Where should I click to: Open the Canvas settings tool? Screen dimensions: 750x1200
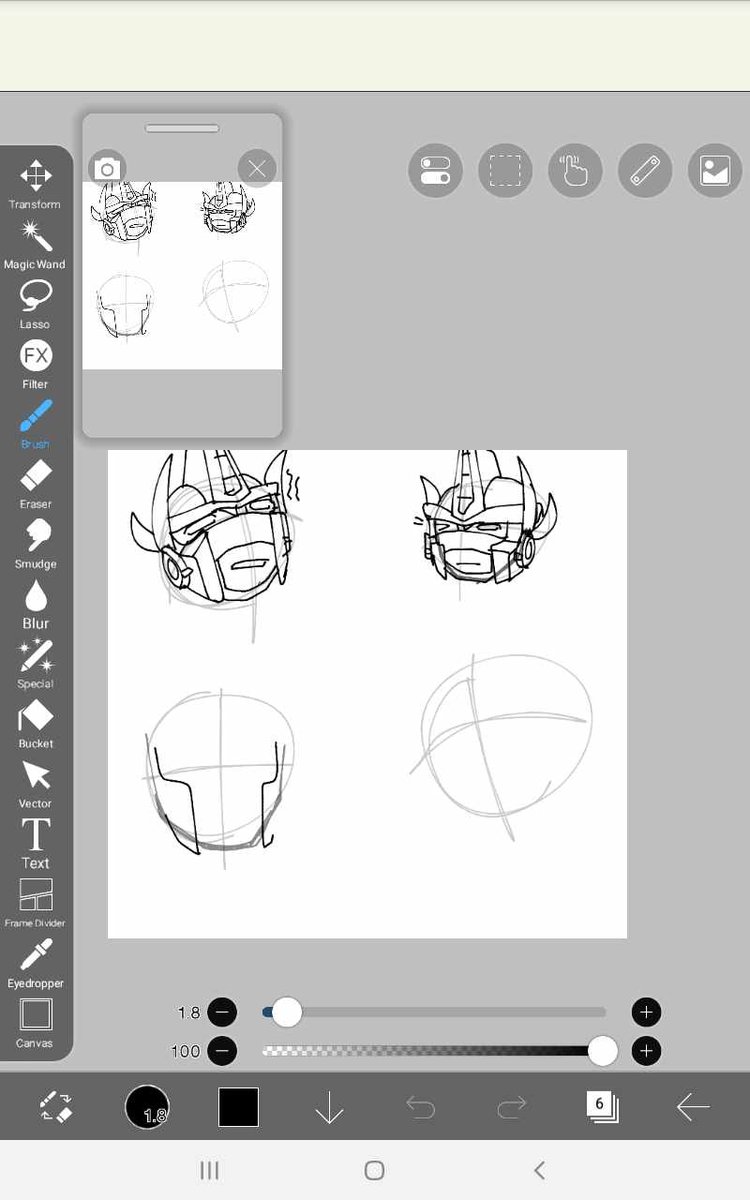coord(35,1023)
